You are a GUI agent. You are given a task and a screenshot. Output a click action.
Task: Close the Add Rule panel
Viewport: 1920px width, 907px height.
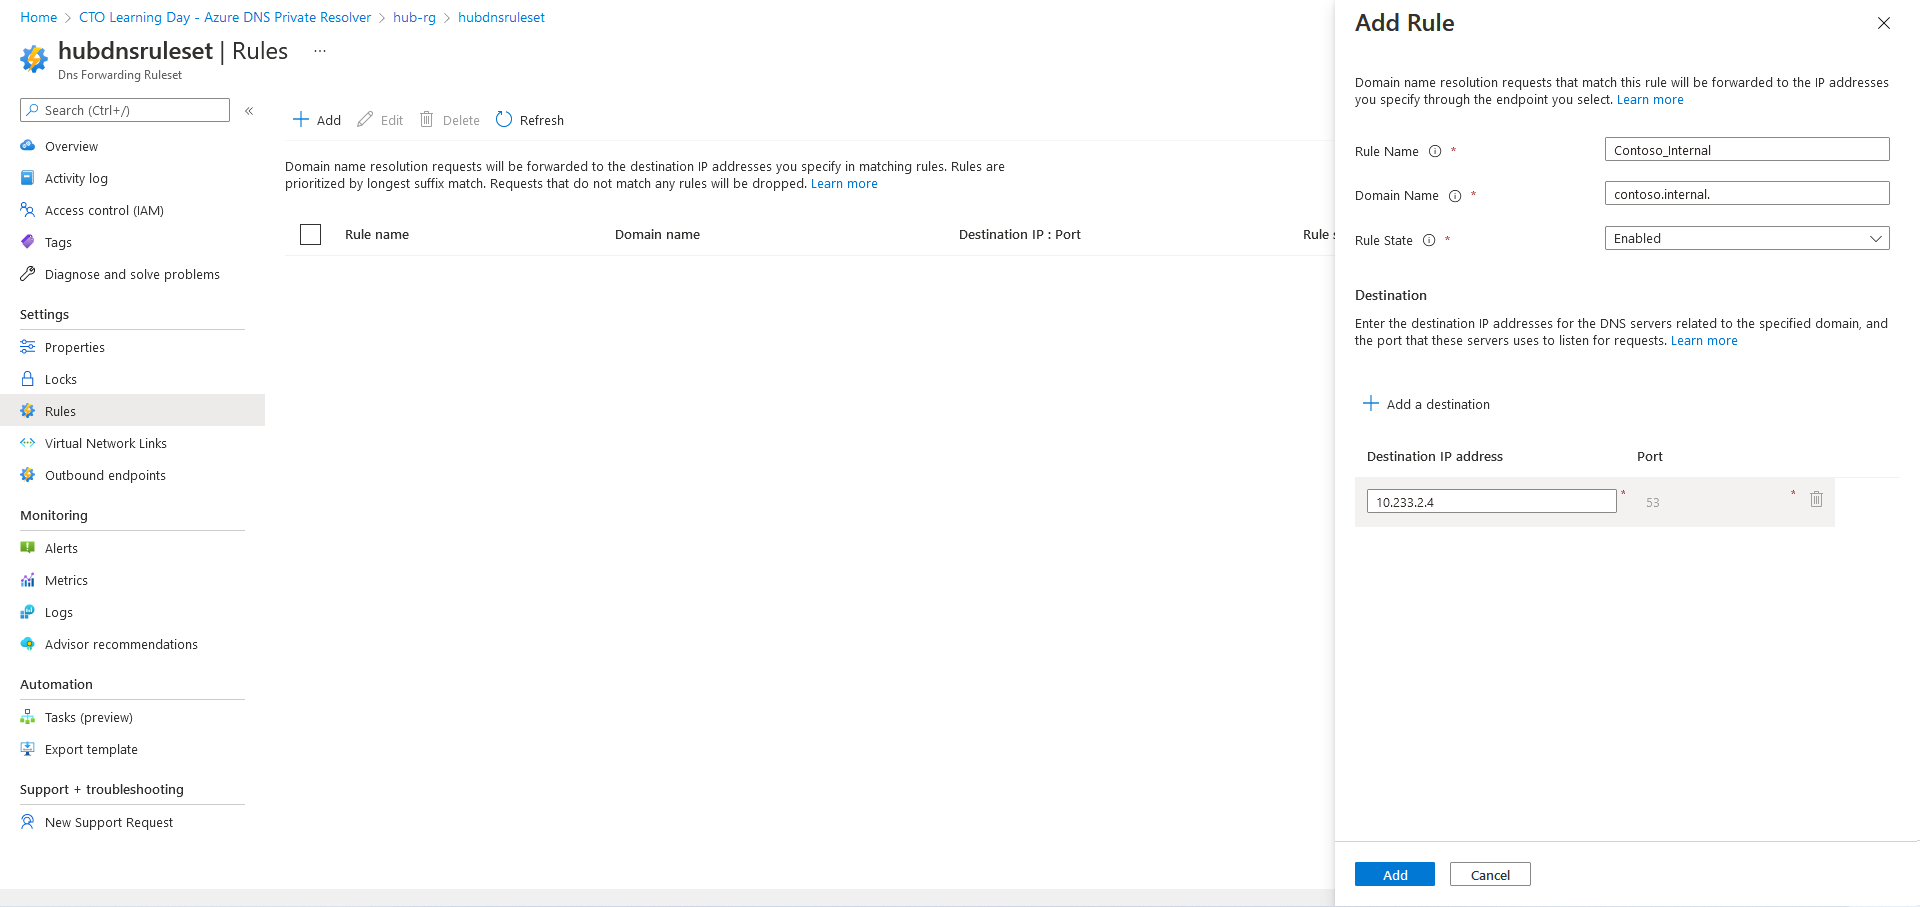point(1884,23)
